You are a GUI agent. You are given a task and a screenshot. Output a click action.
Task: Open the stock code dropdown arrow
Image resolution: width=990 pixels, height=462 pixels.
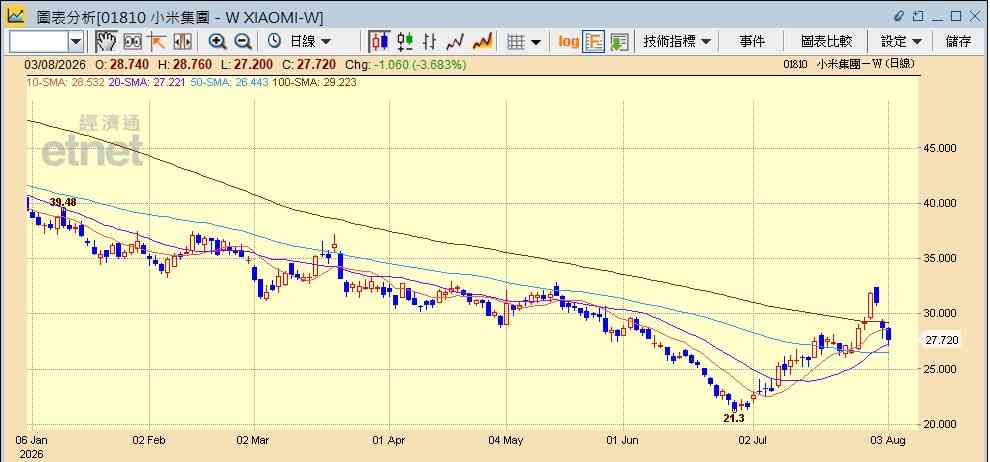(76, 42)
